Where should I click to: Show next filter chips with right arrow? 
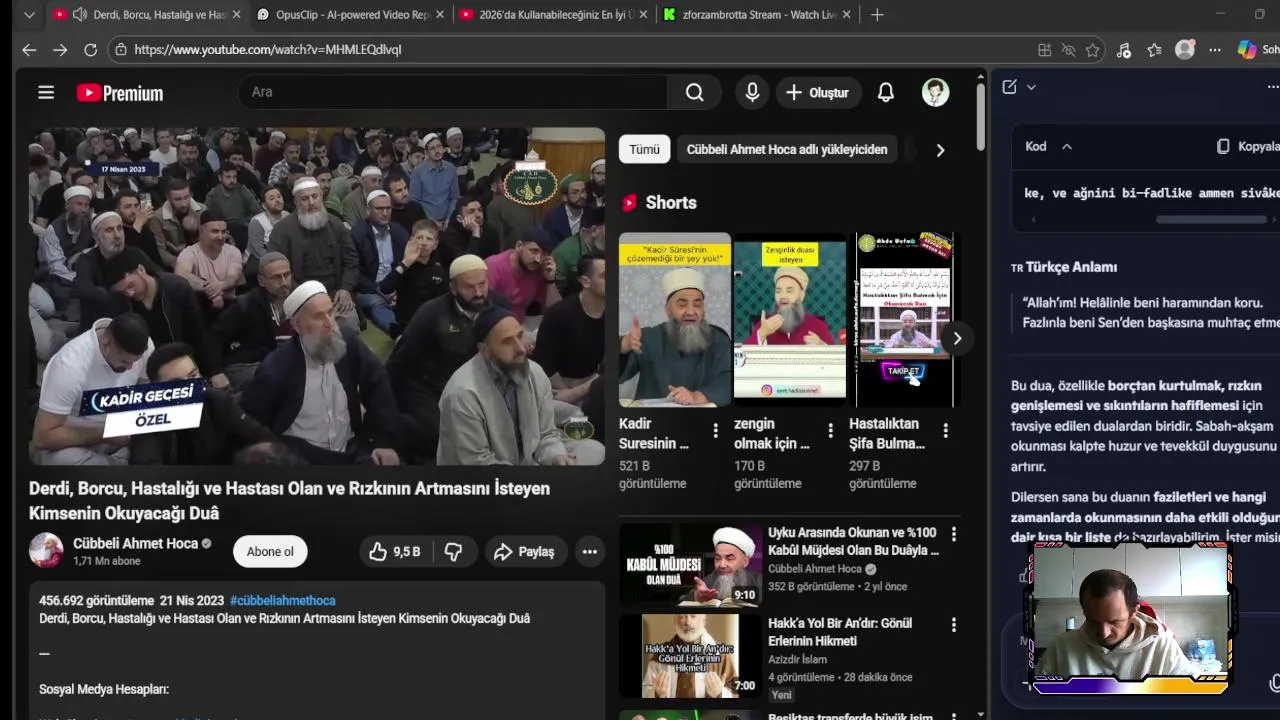coord(940,150)
